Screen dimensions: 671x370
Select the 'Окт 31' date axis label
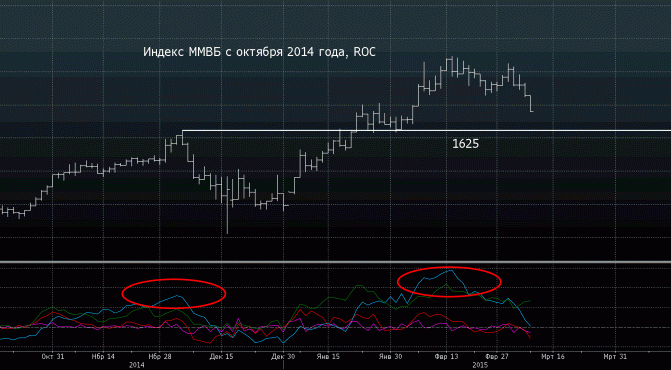coord(52,356)
